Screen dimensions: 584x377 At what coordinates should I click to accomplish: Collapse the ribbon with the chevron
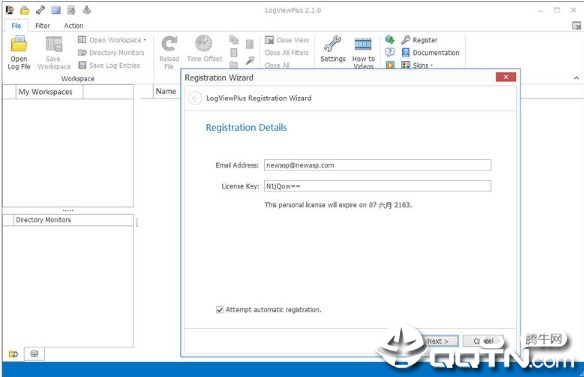[x=576, y=78]
